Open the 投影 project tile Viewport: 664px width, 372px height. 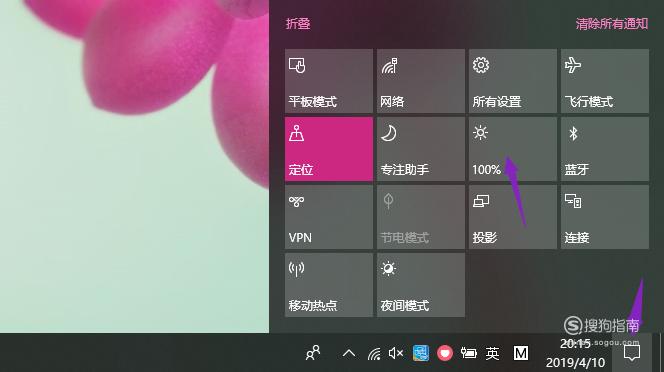[512, 217]
